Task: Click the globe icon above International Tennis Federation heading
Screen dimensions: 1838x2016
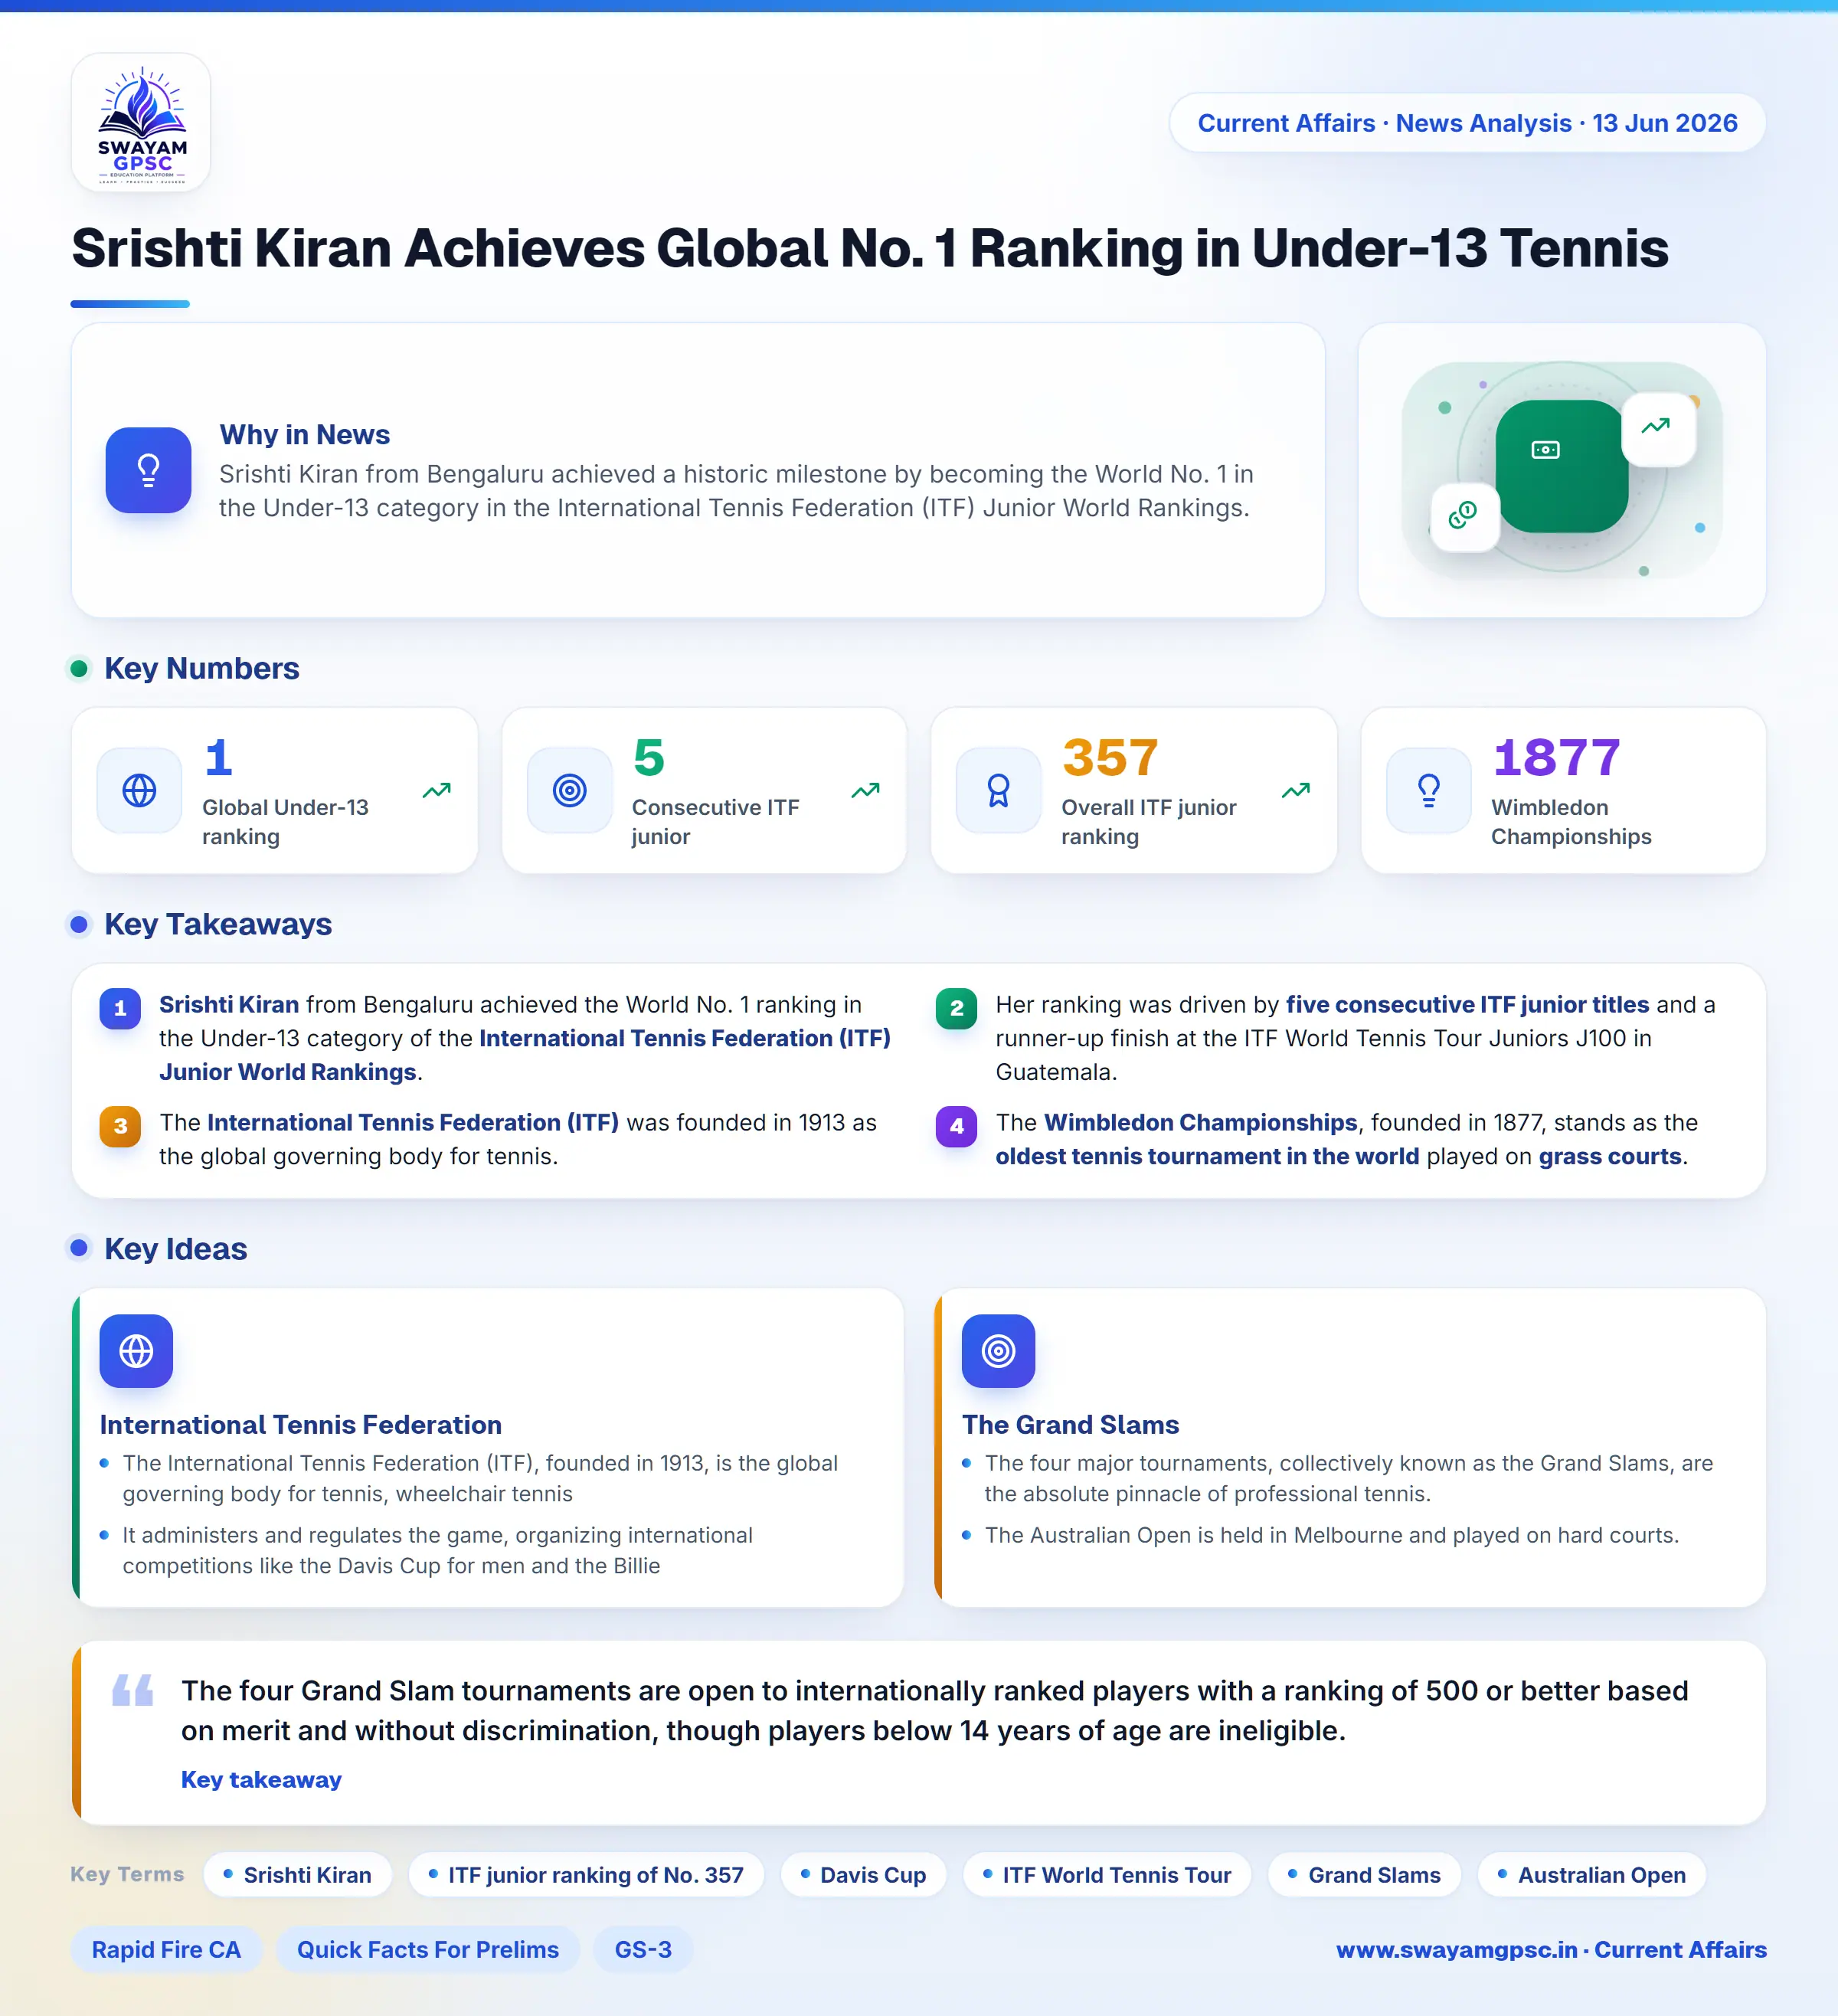Action: tap(136, 1351)
